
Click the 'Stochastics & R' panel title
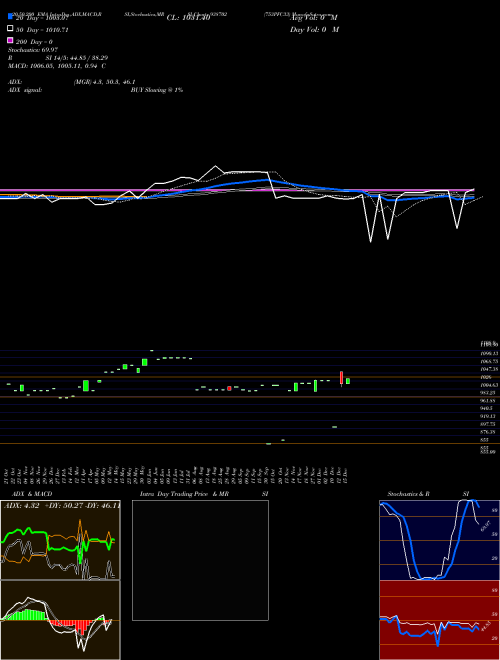(x=408, y=494)
